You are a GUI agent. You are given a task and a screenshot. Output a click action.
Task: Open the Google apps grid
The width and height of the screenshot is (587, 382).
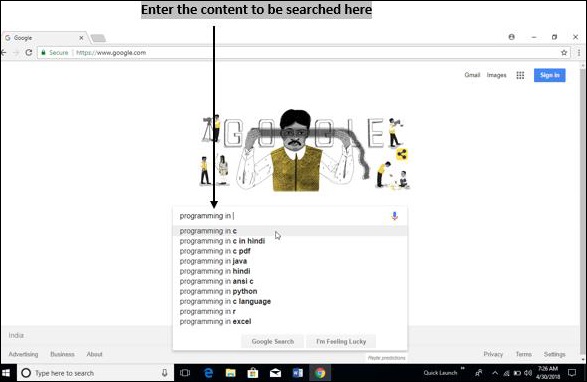[520, 75]
